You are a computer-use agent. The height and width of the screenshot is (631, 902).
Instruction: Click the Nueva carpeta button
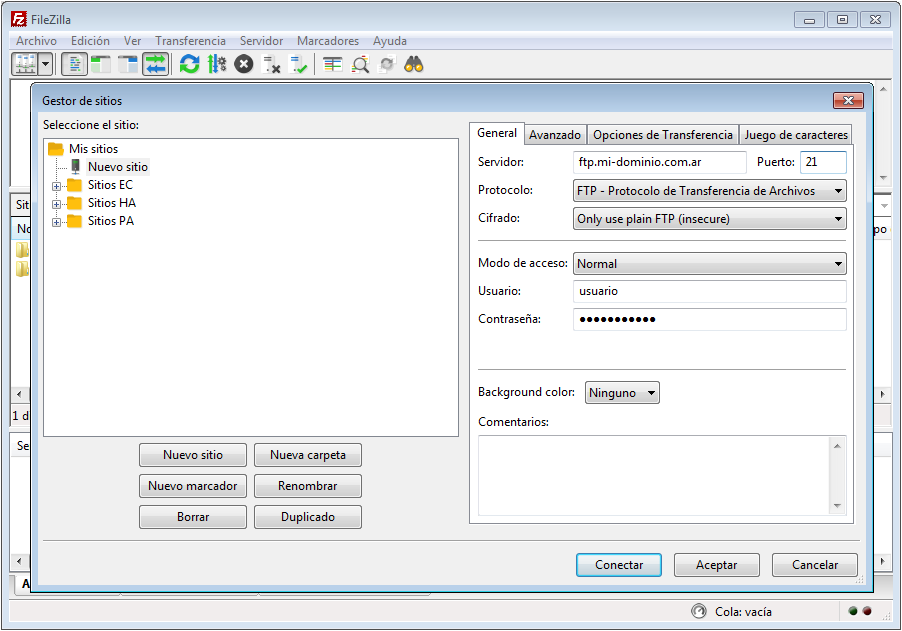[x=308, y=455]
